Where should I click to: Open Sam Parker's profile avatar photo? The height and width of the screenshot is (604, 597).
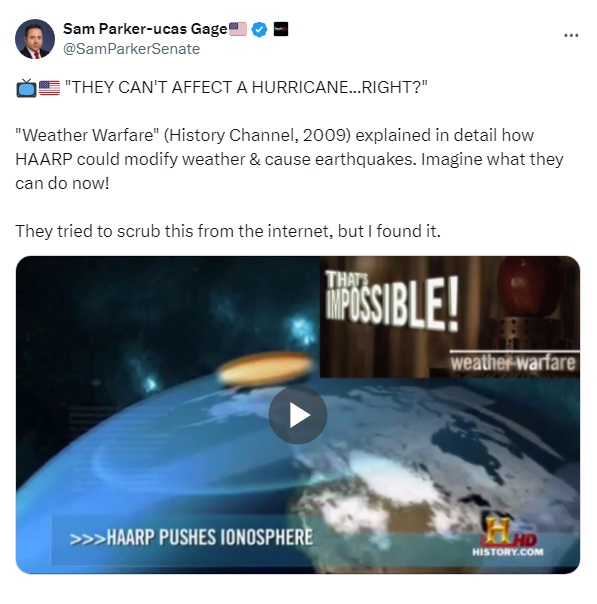35,39
